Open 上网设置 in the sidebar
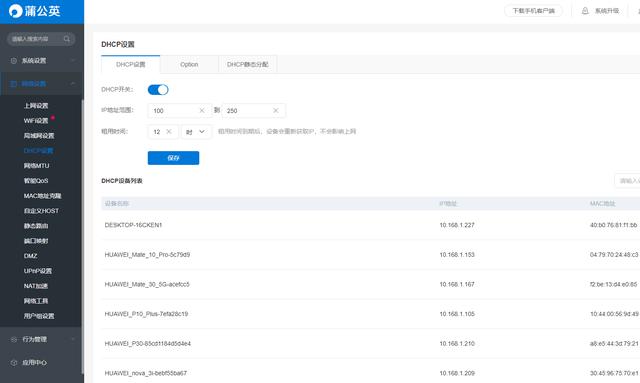 tap(36, 106)
